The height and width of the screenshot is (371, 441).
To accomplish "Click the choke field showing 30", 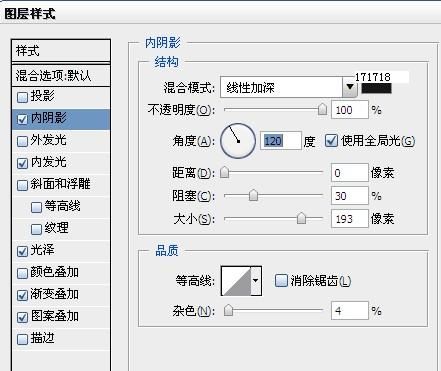I will [x=350, y=196].
